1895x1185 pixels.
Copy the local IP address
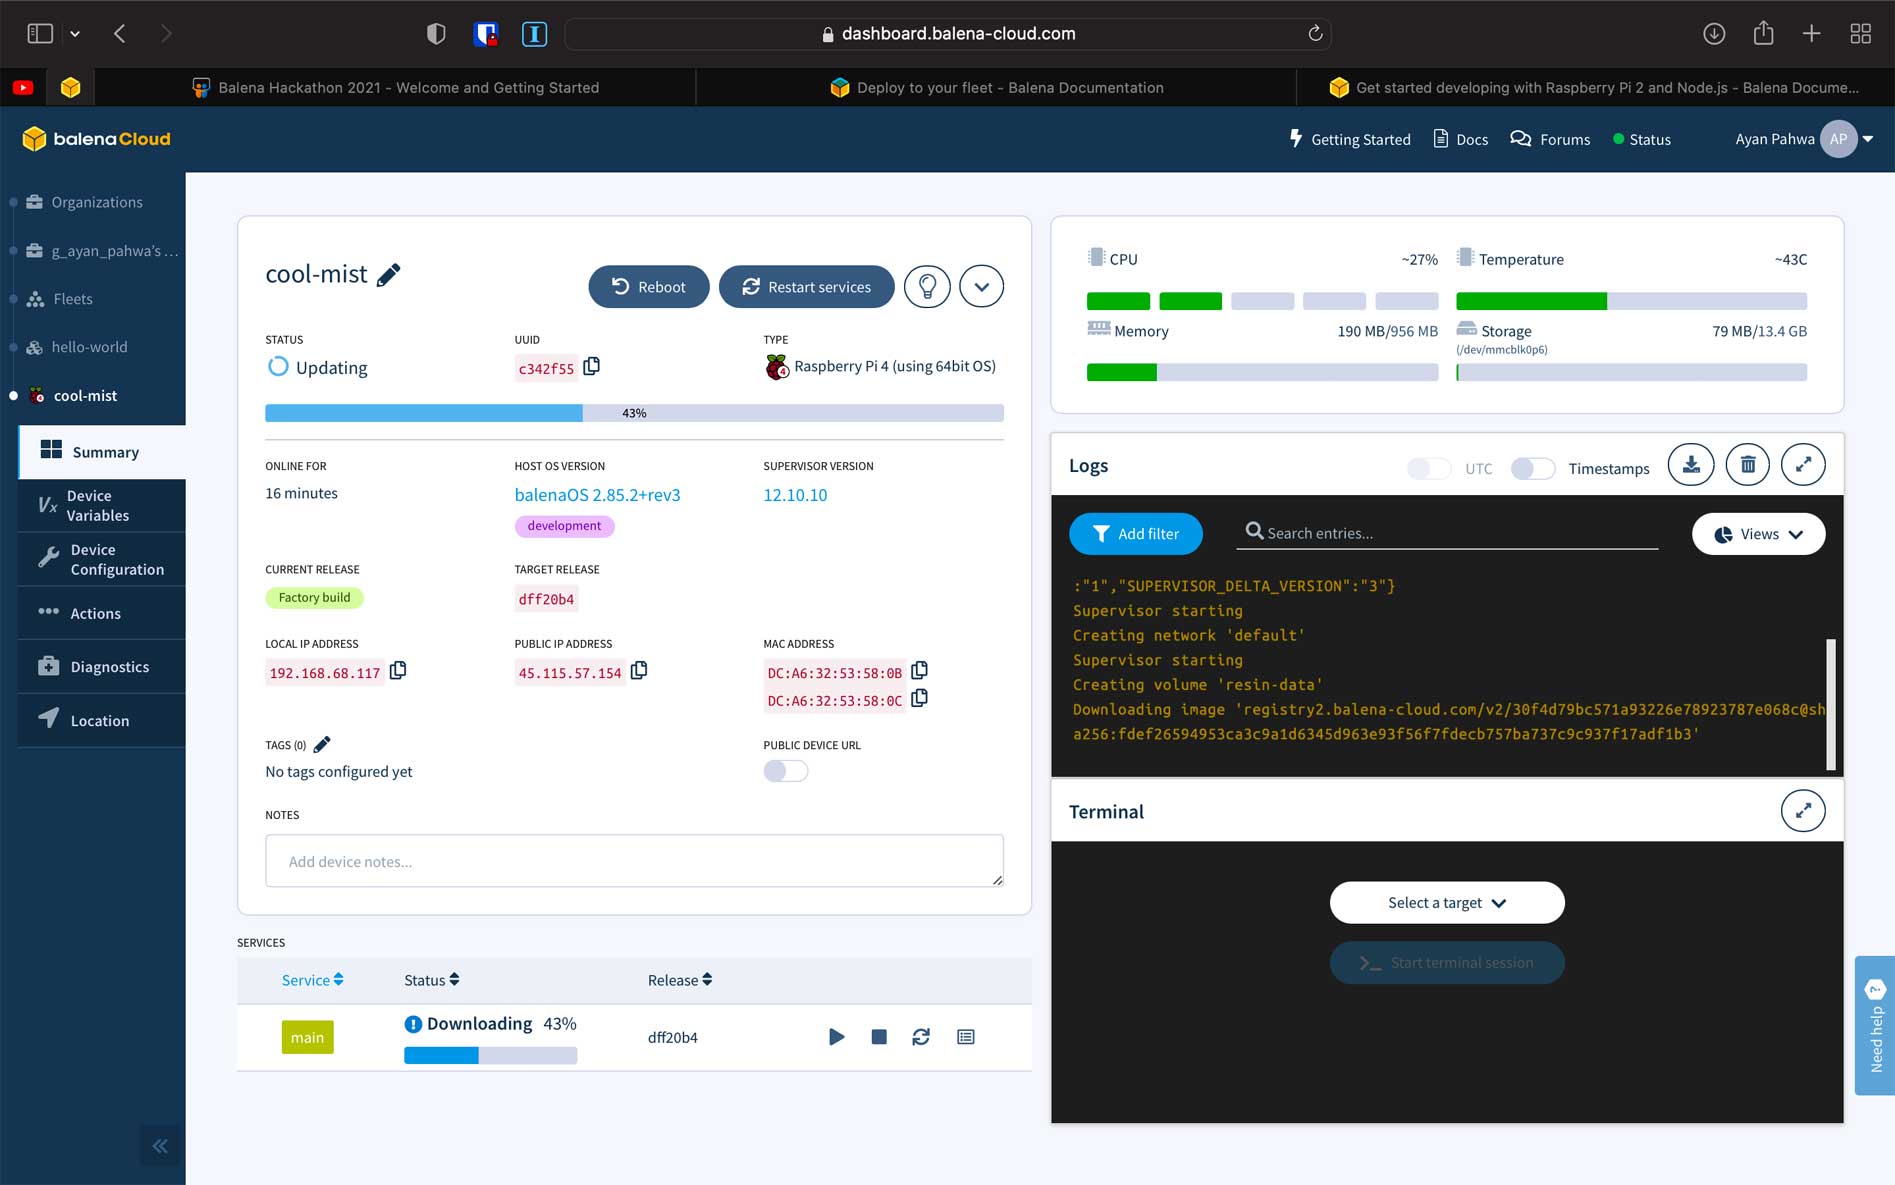click(398, 671)
